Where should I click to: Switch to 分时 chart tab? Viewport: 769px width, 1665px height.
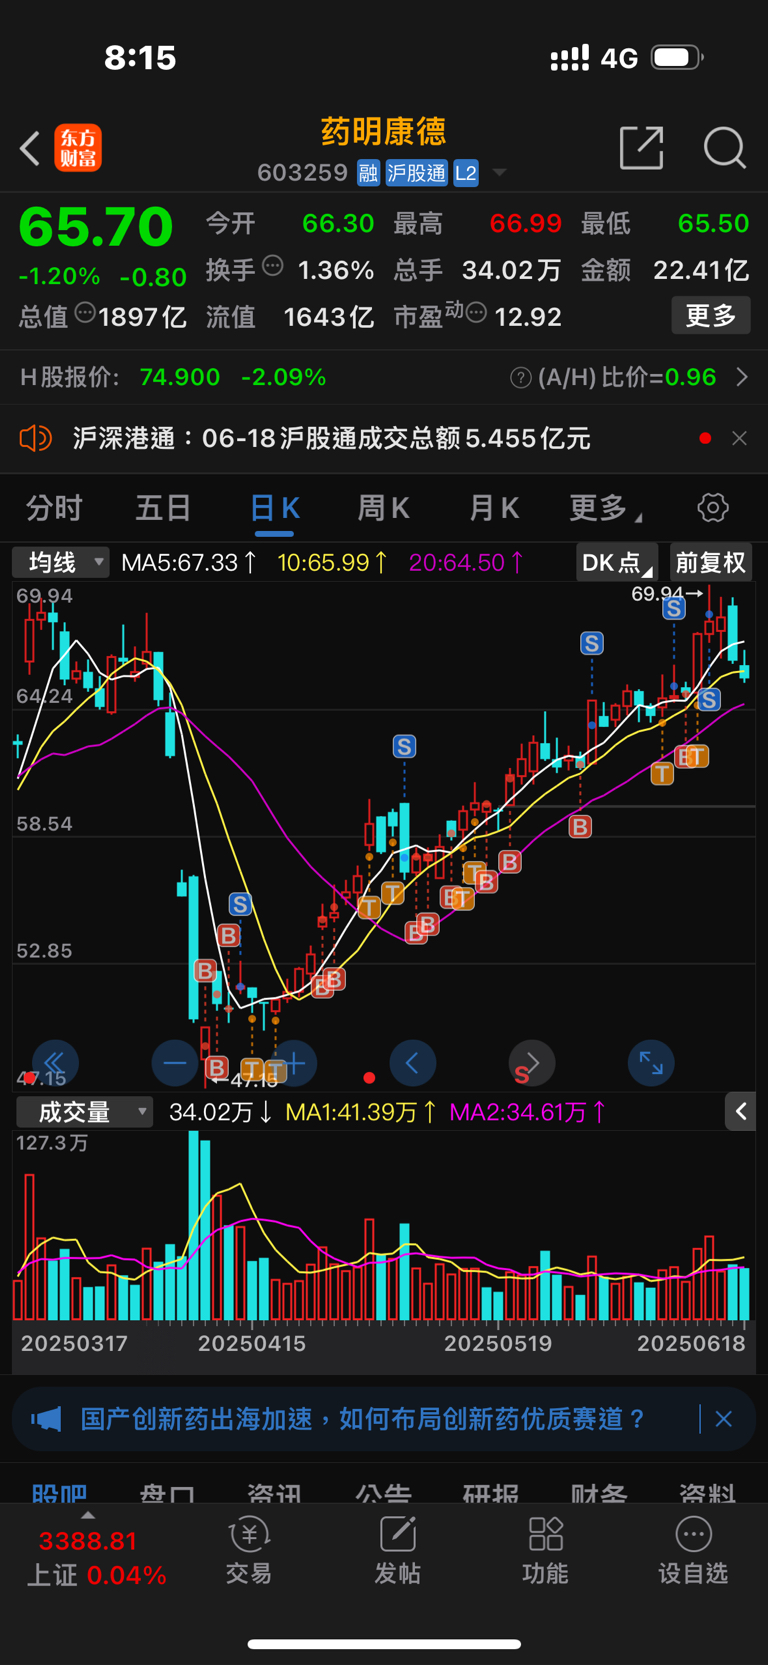coord(54,508)
